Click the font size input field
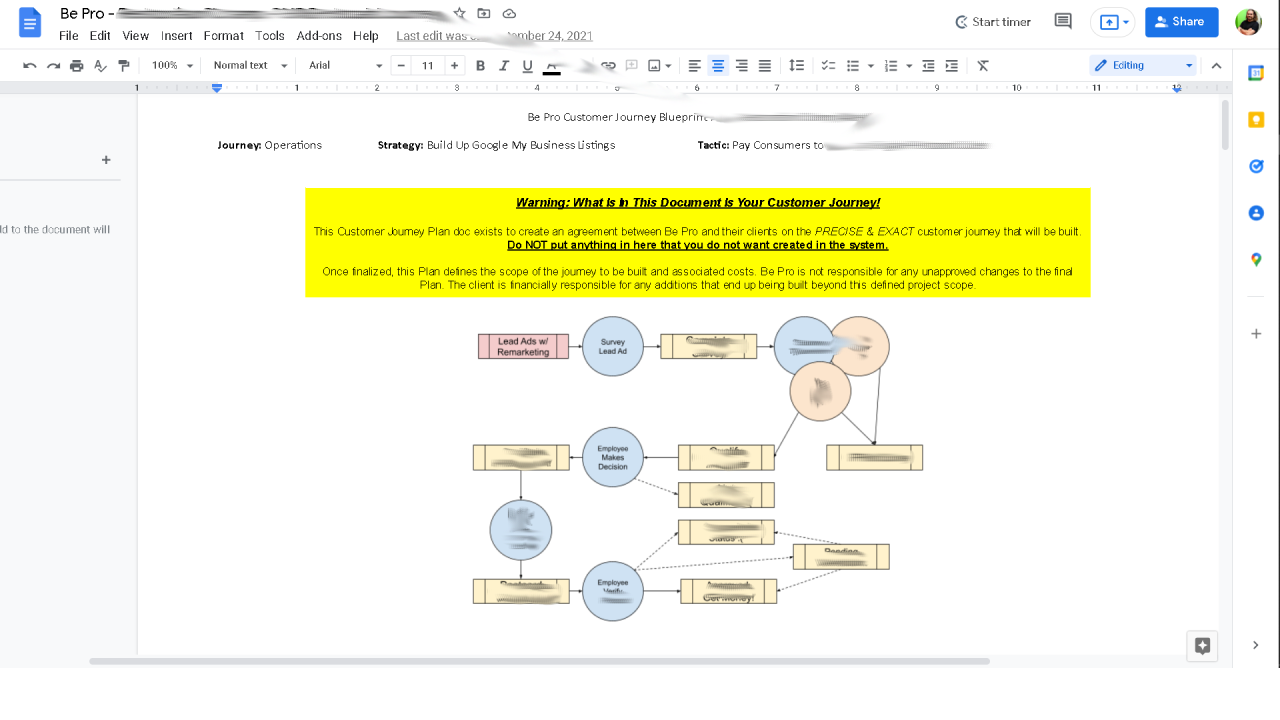Viewport: 1280px width, 720px height. point(428,66)
